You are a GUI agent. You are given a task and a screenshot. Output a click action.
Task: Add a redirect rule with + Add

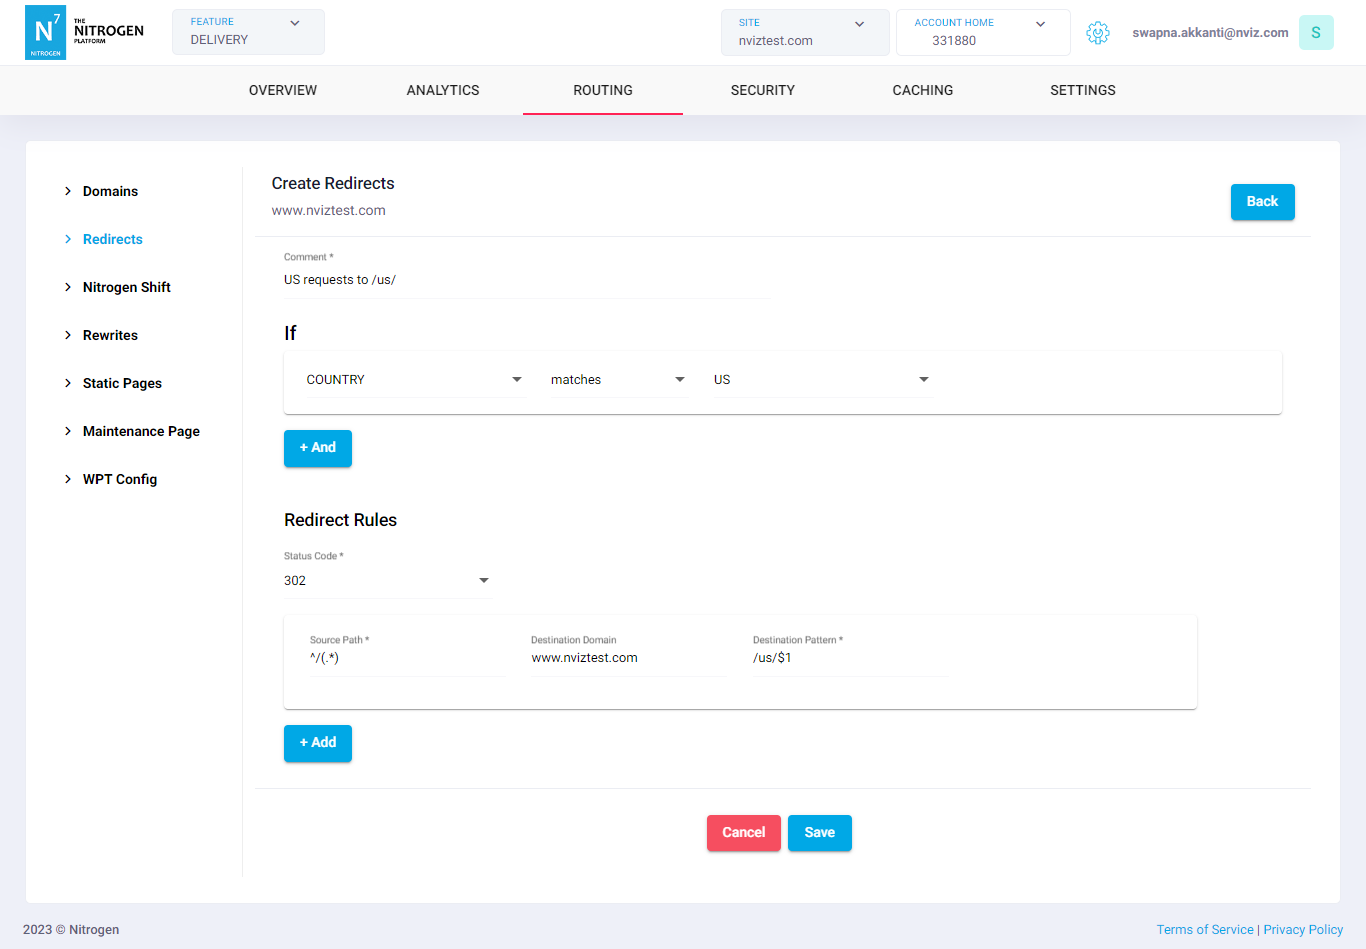(x=318, y=743)
